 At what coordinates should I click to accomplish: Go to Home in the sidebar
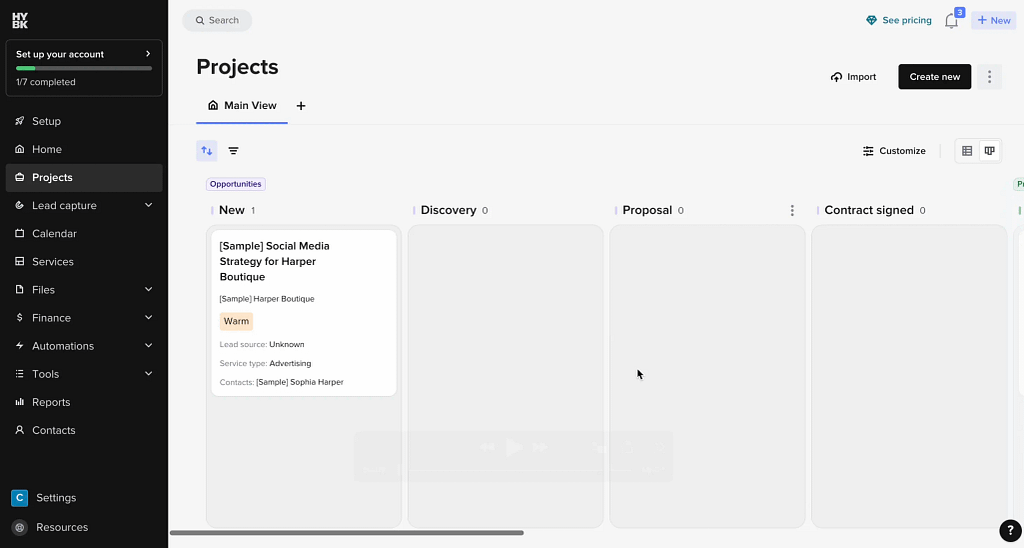pyautogui.click(x=84, y=150)
